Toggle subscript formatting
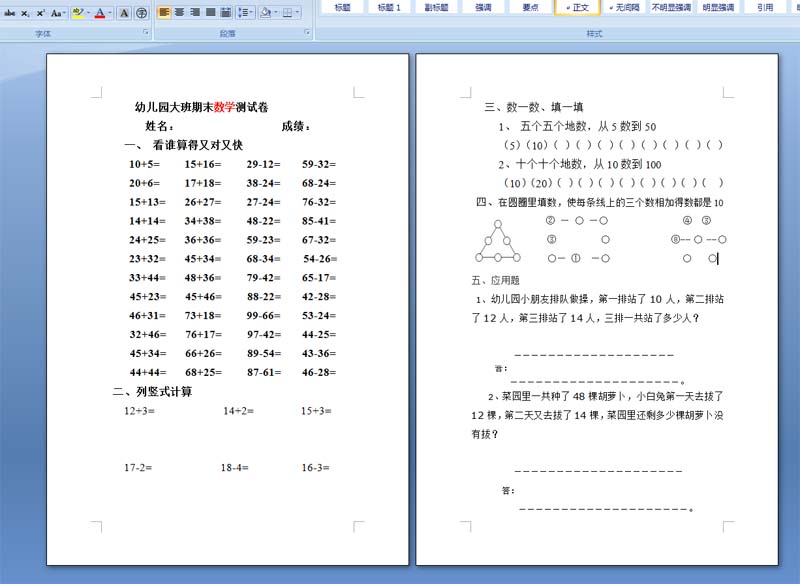The height and width of the screenshot is (584, 800). tap(25, 13)
